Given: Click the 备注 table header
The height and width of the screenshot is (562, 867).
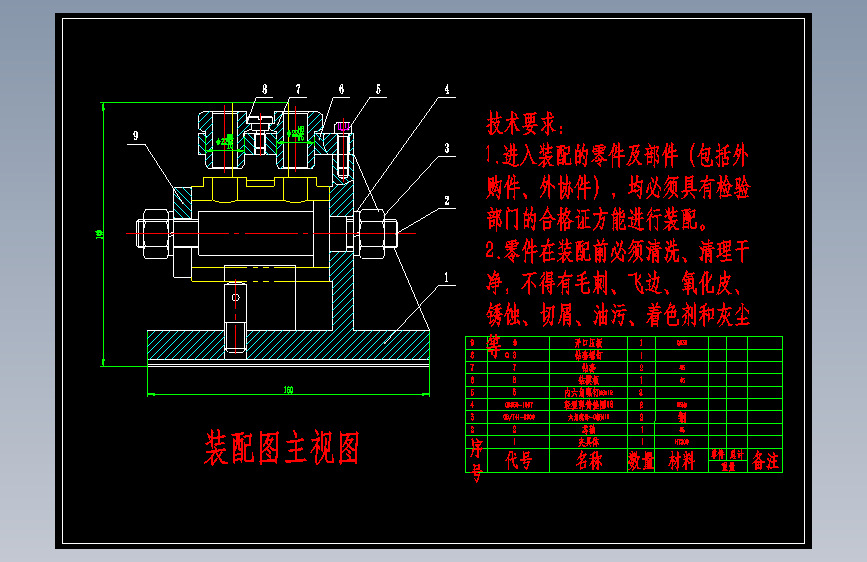Looking at the screenshot, I should [x=765, y=460].
